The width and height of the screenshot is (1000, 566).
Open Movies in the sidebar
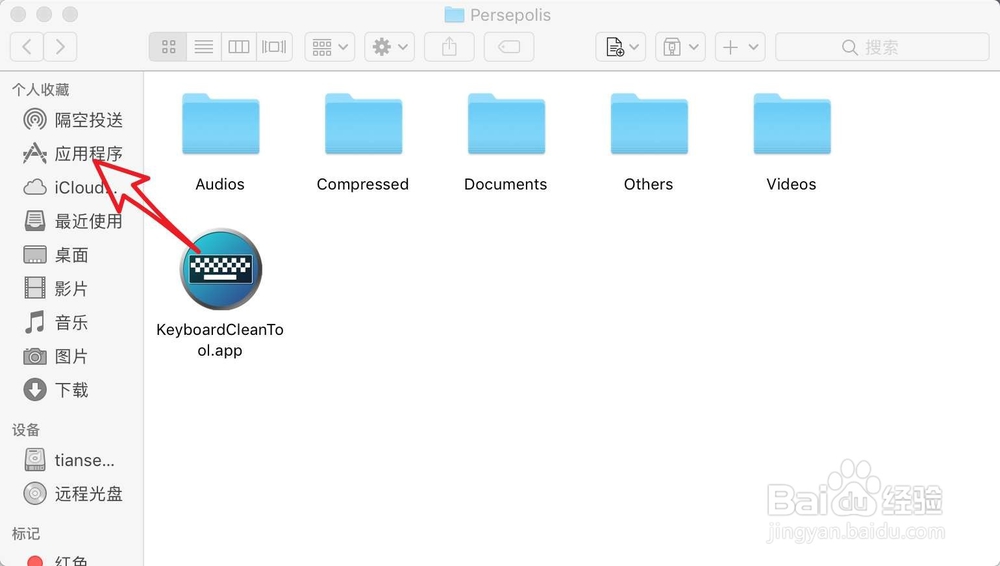coord(55,288)
